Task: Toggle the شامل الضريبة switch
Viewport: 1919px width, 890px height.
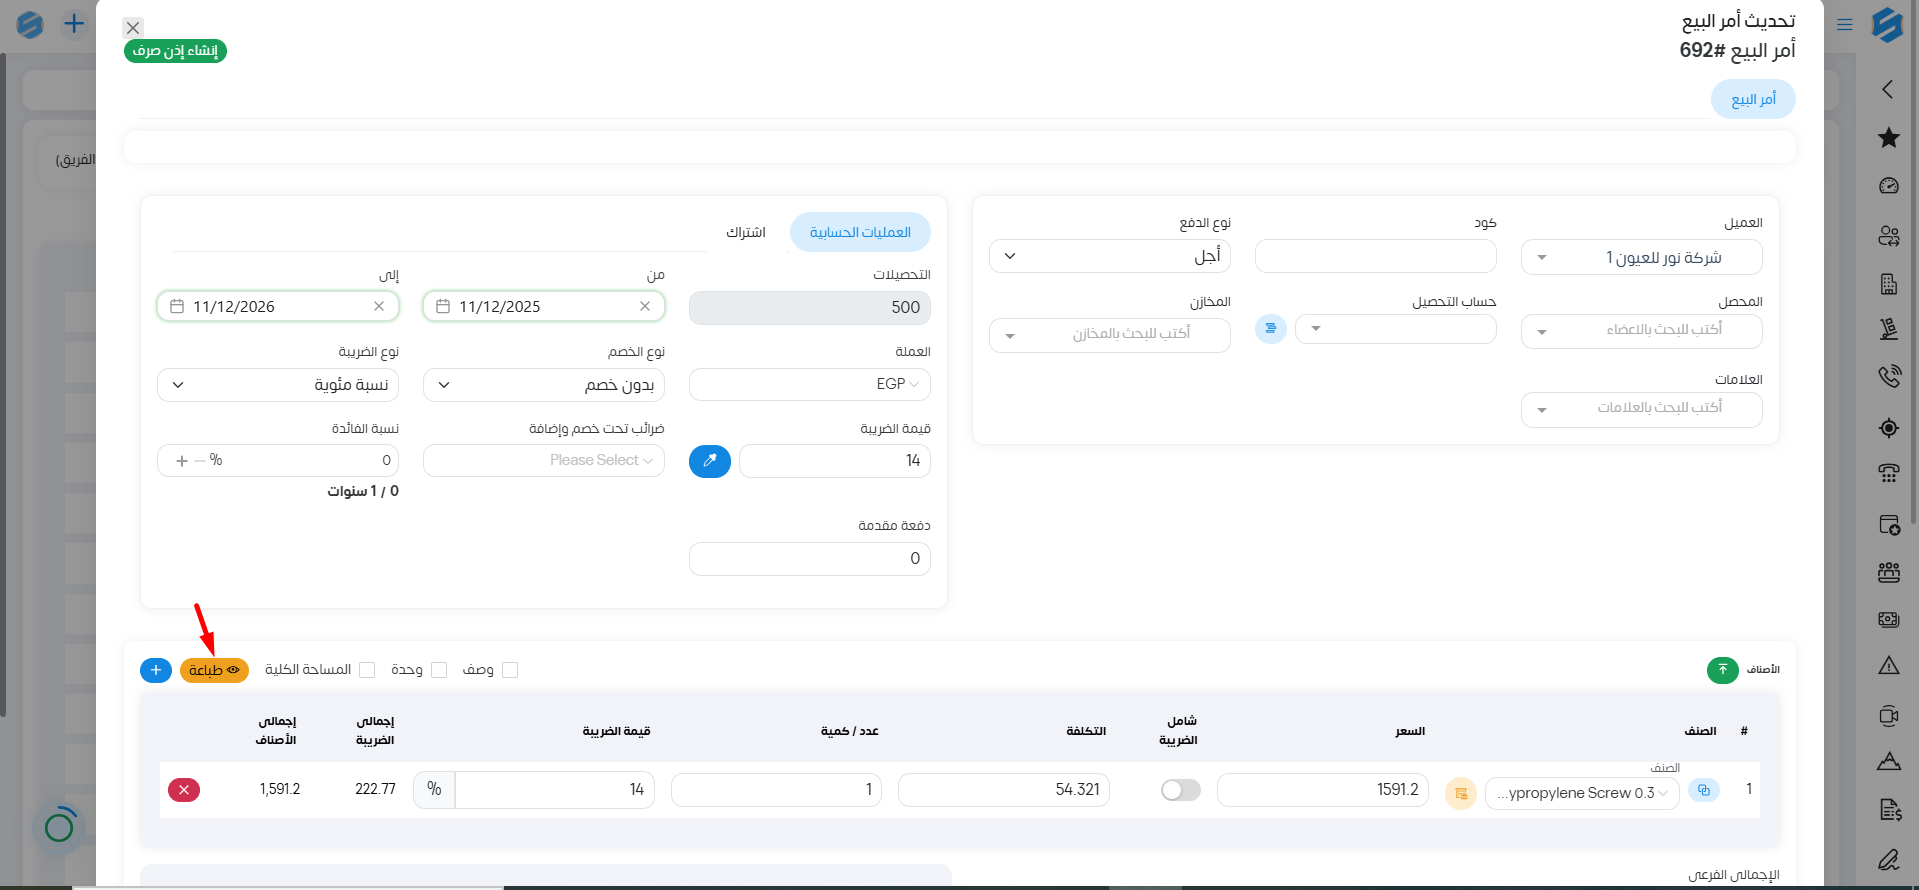Action: pyautogui.click(x=1180, y=790)
